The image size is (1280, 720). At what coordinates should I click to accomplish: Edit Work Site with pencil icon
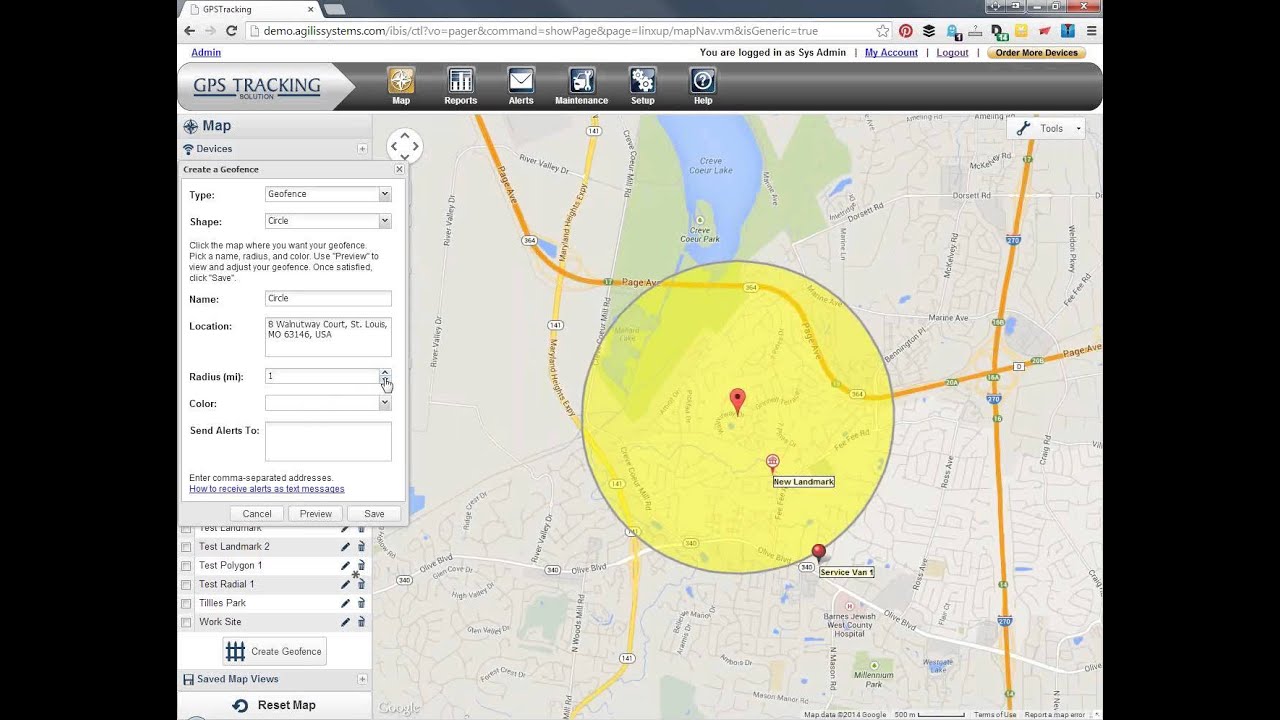tap(345, 622)
